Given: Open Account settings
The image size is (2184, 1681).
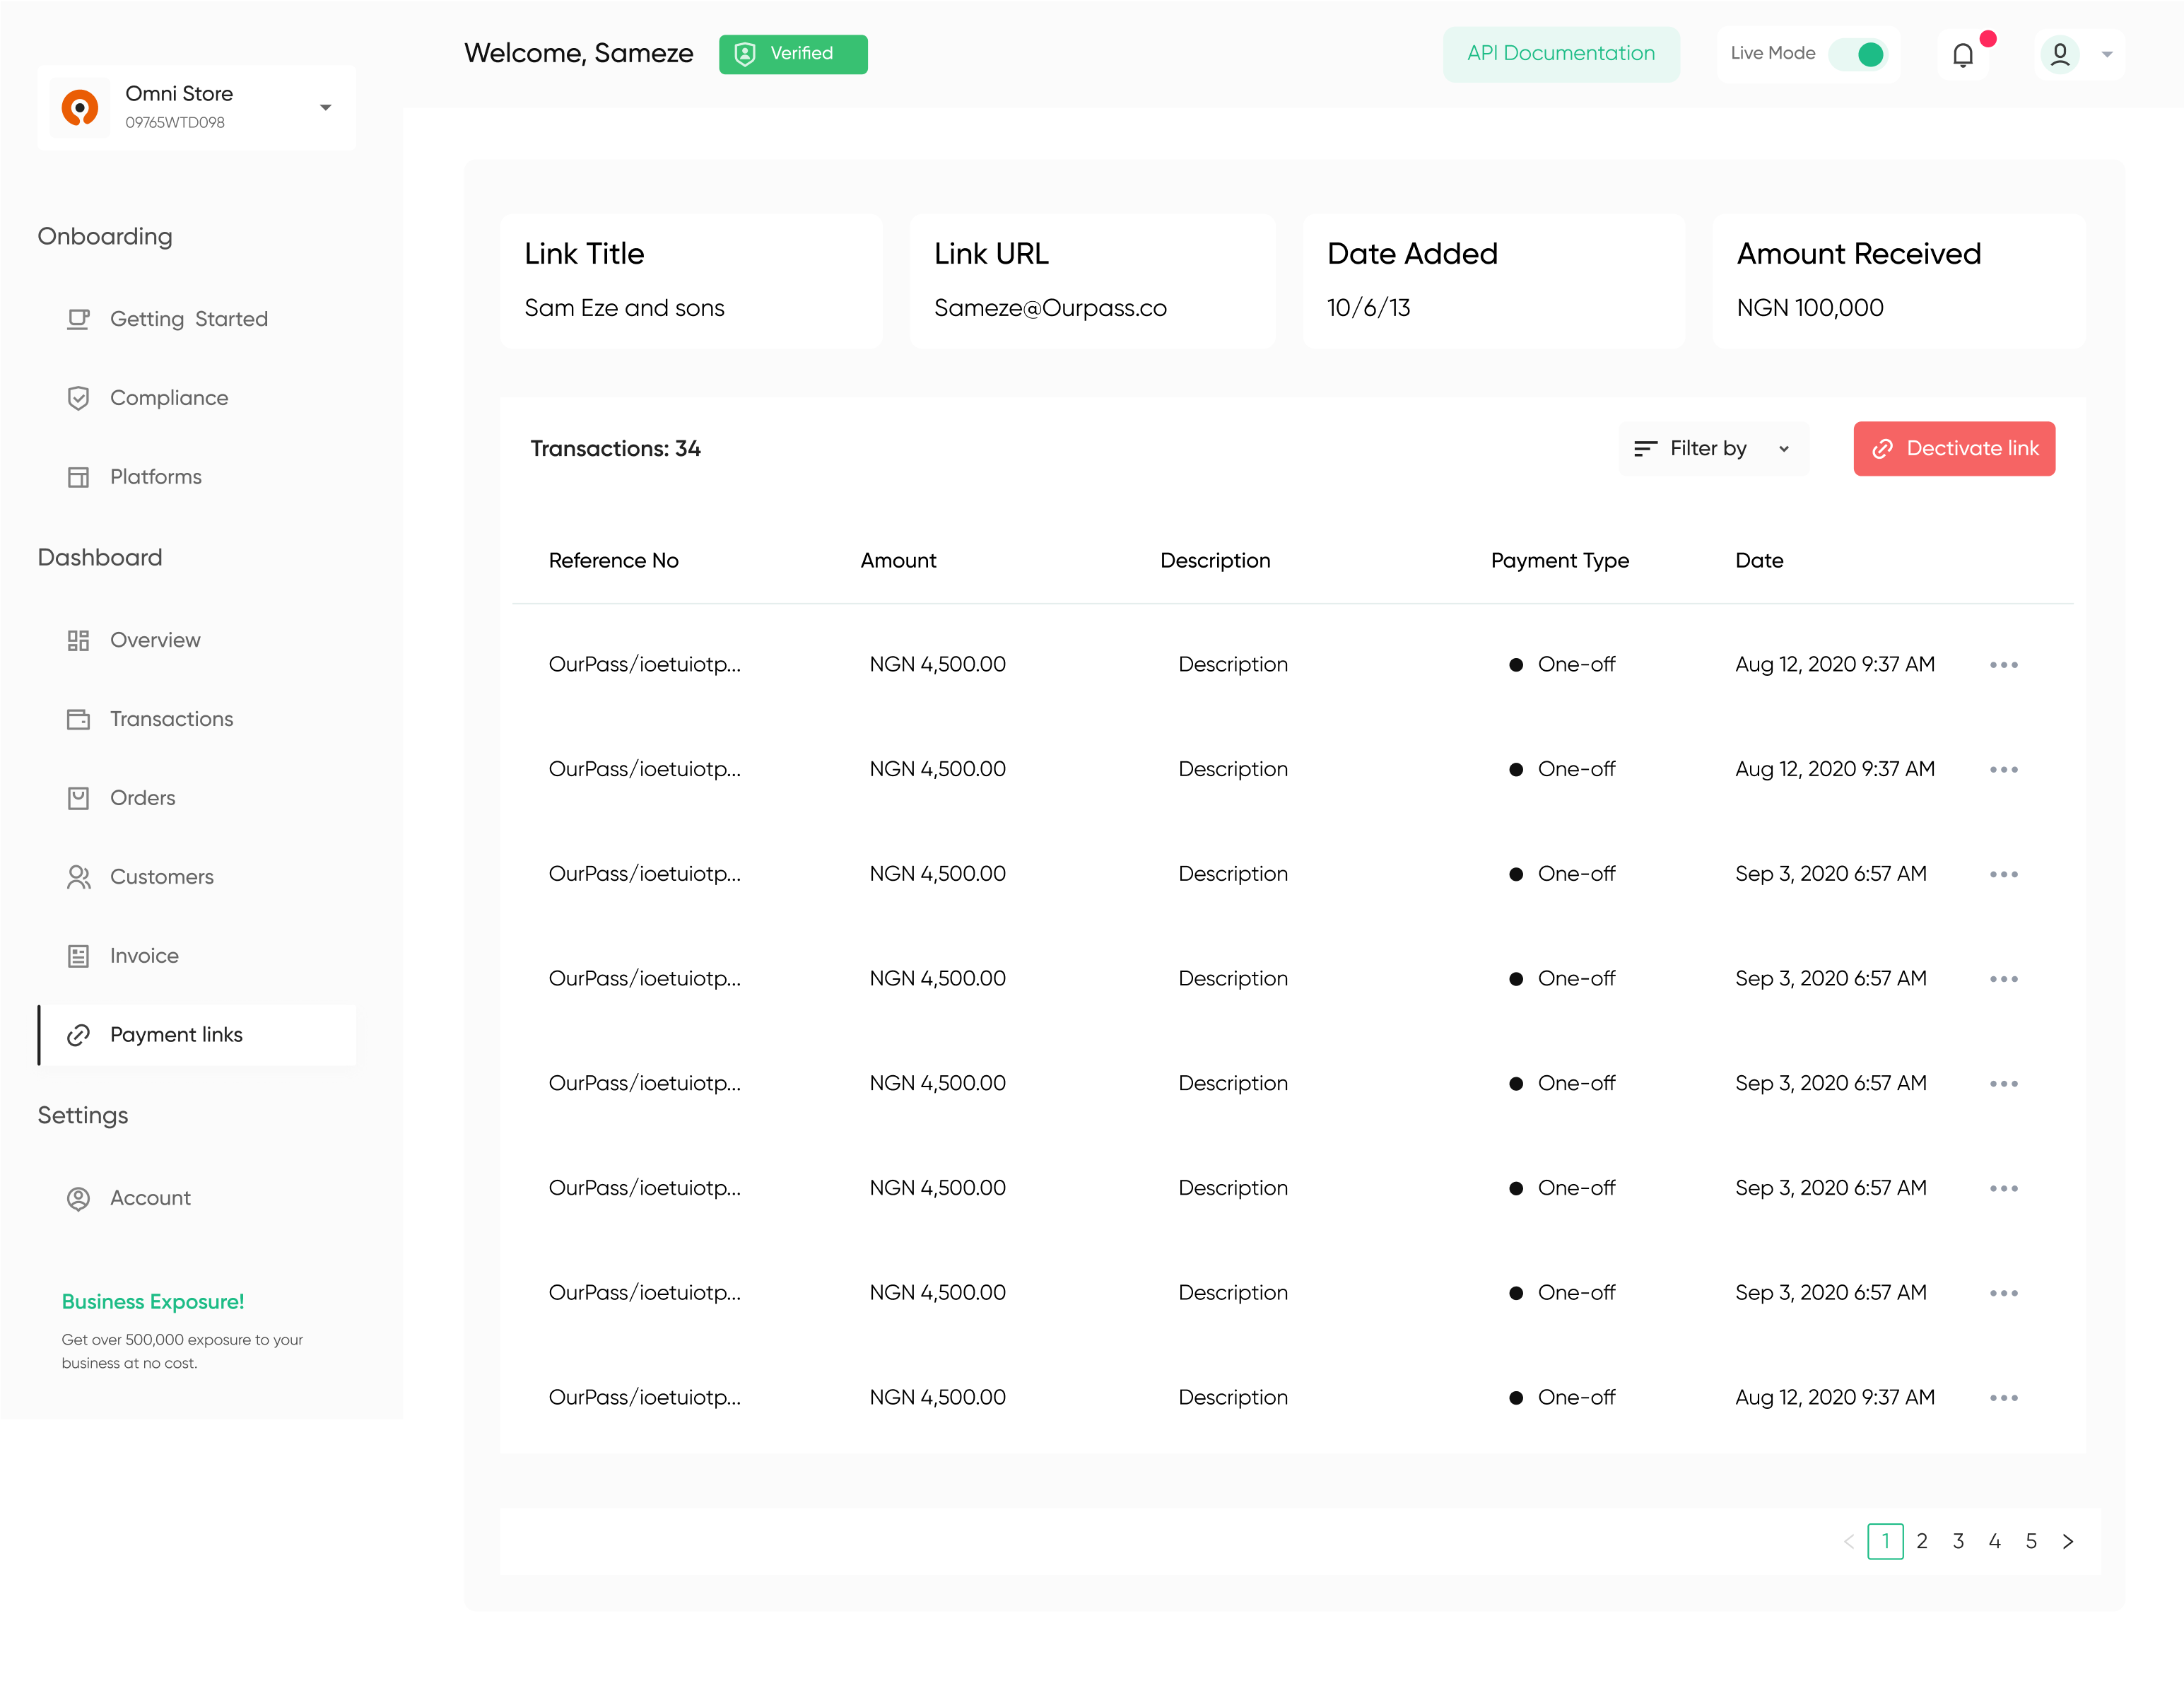Looking at the screenshot, I should tap(150, 1198).
